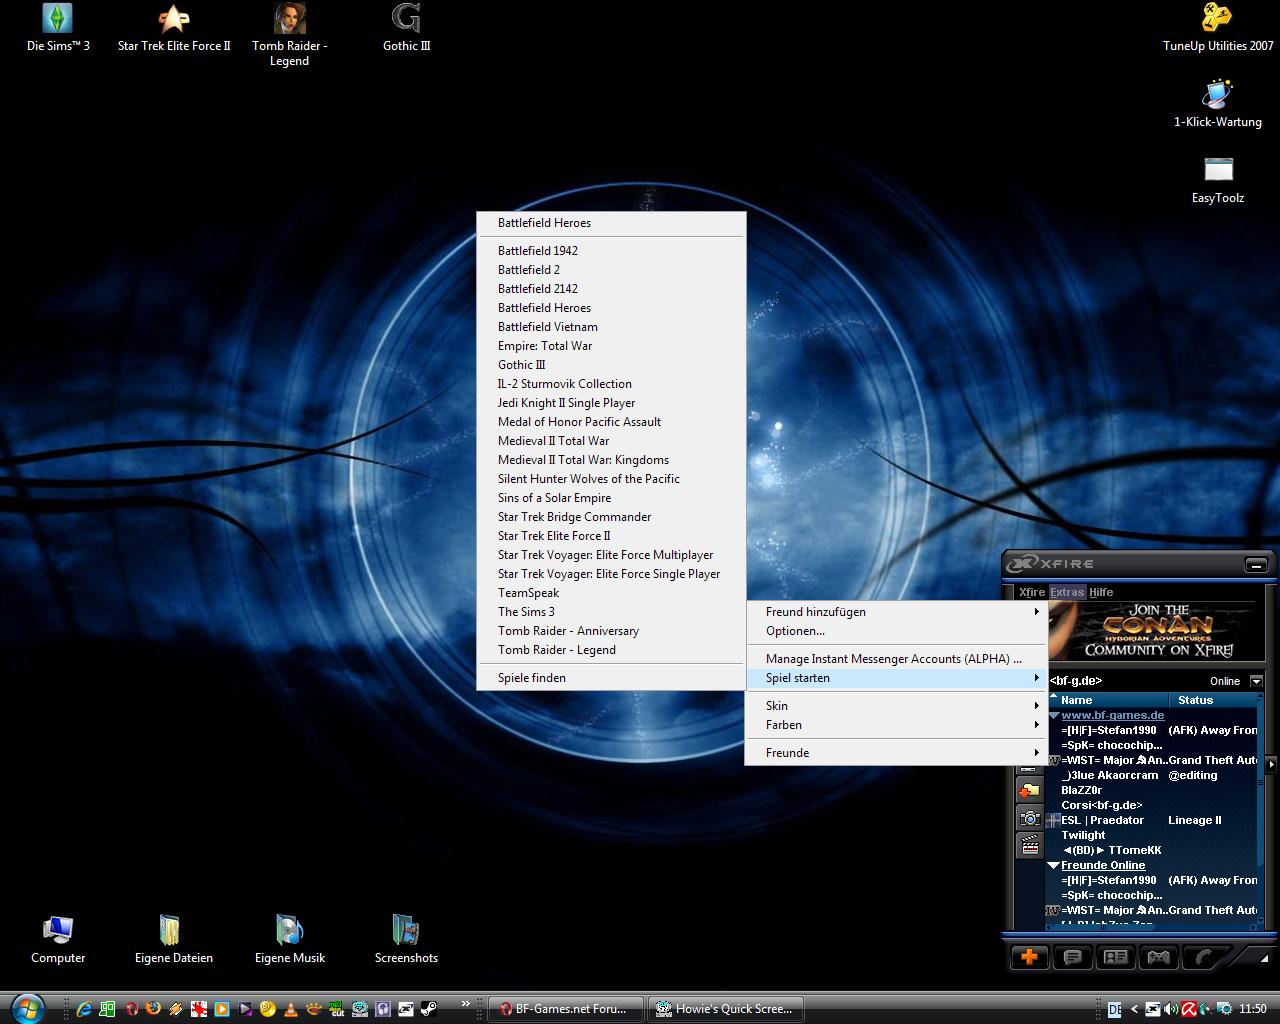This screenshot has height=1024, width=1280.
Task: Click the Avira red umbrella tray icon
Action: click(1190, 1009)
